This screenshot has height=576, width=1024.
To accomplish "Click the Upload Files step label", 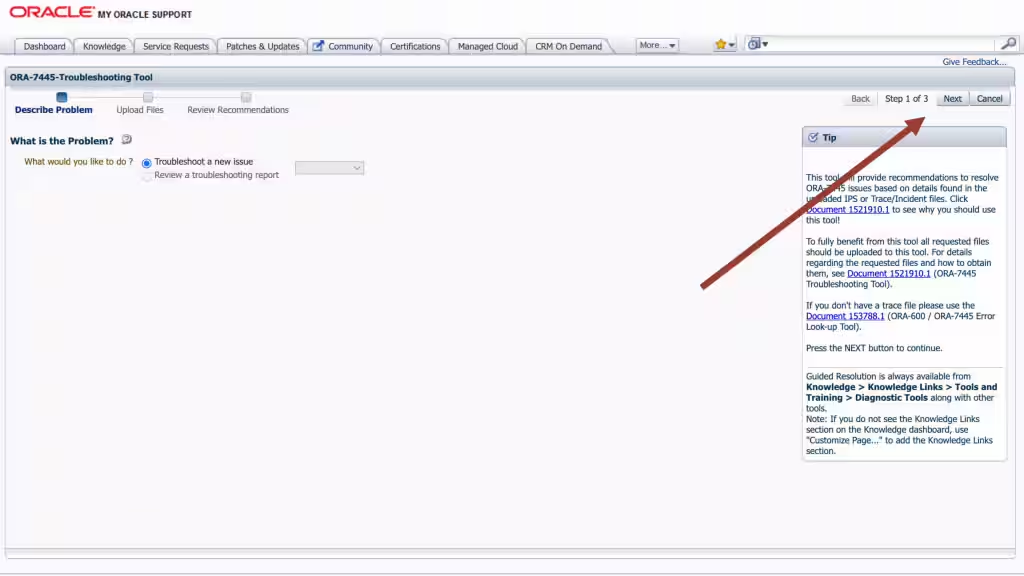I will click(x=140, y=110).
